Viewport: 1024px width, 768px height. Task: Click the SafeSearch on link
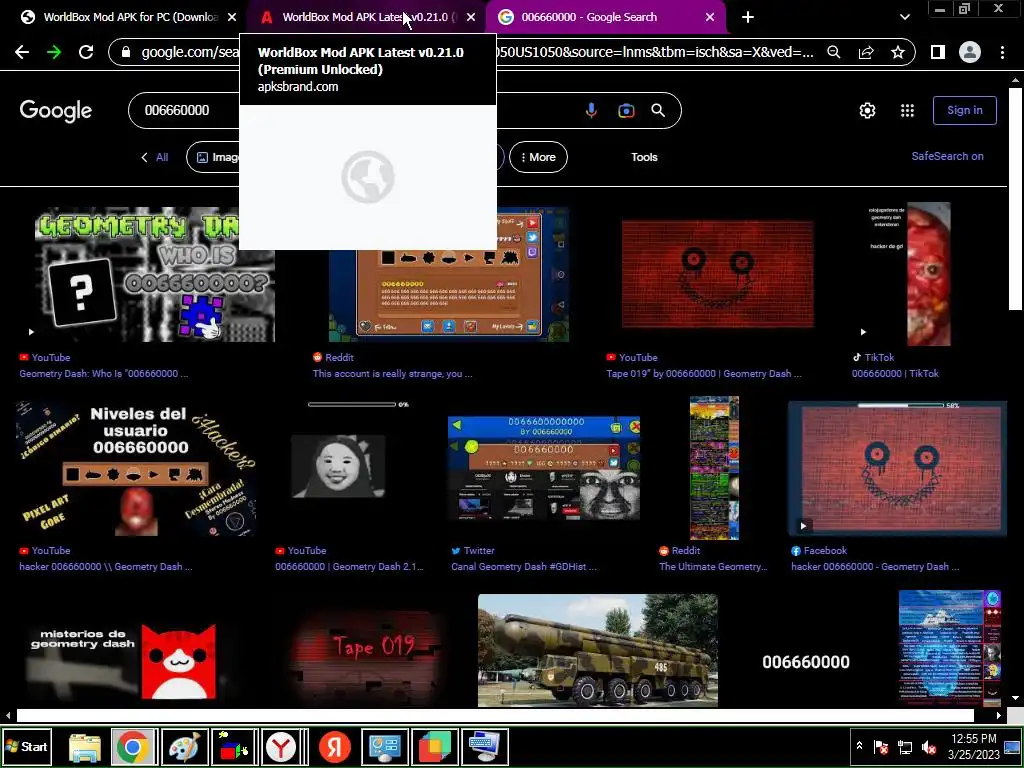coord(947,156)
